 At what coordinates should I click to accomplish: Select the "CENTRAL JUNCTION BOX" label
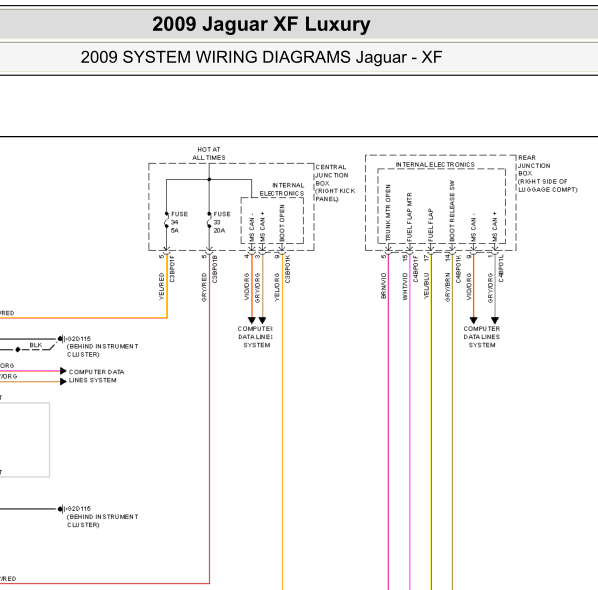(x=331, y=175)
